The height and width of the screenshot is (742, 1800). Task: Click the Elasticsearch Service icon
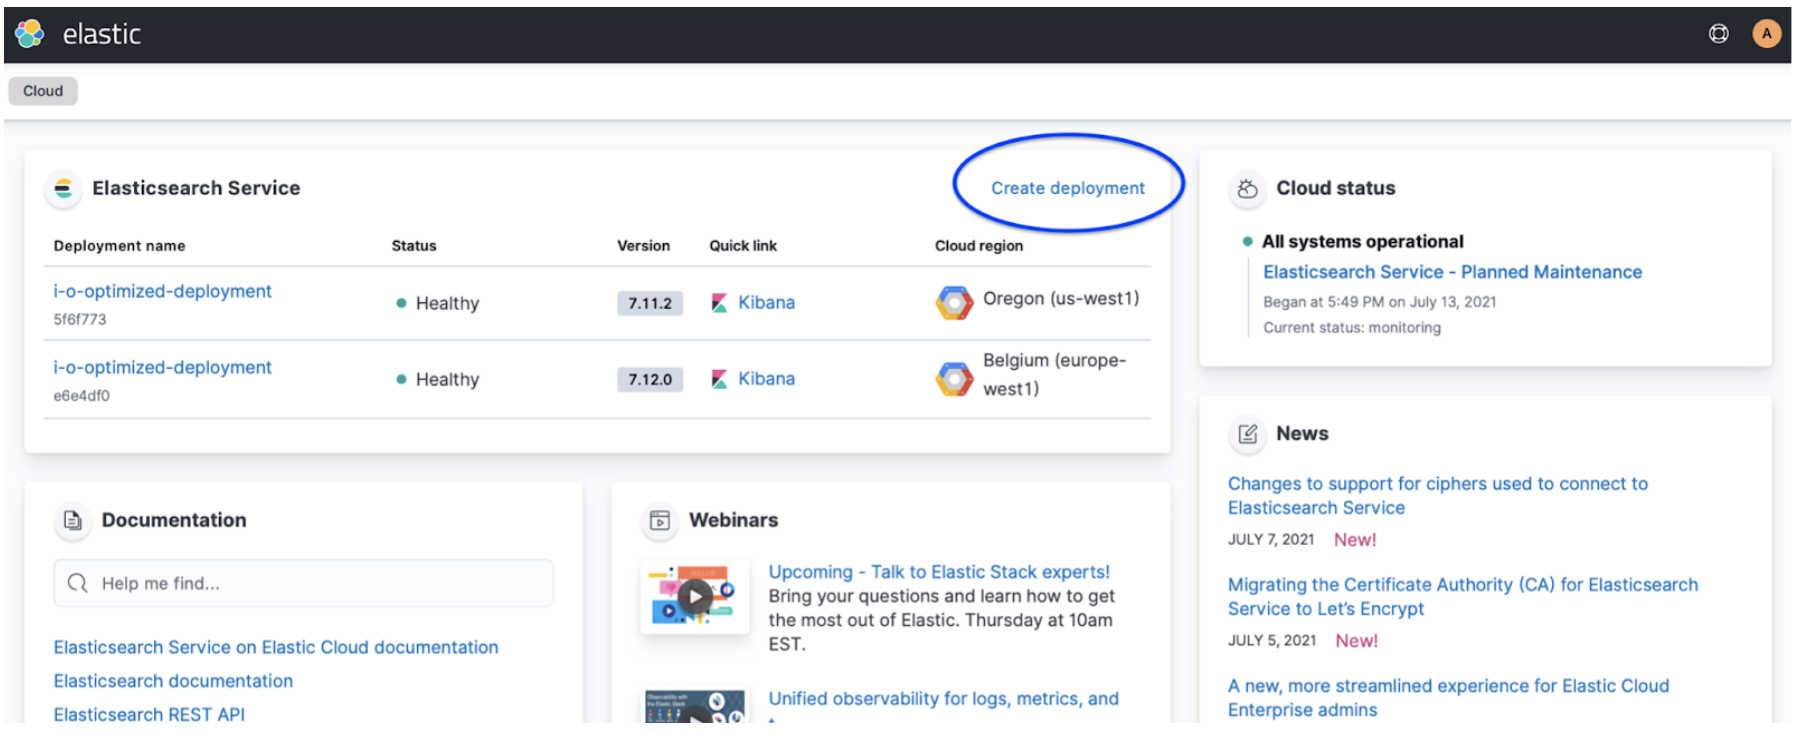tap(63, 188)
